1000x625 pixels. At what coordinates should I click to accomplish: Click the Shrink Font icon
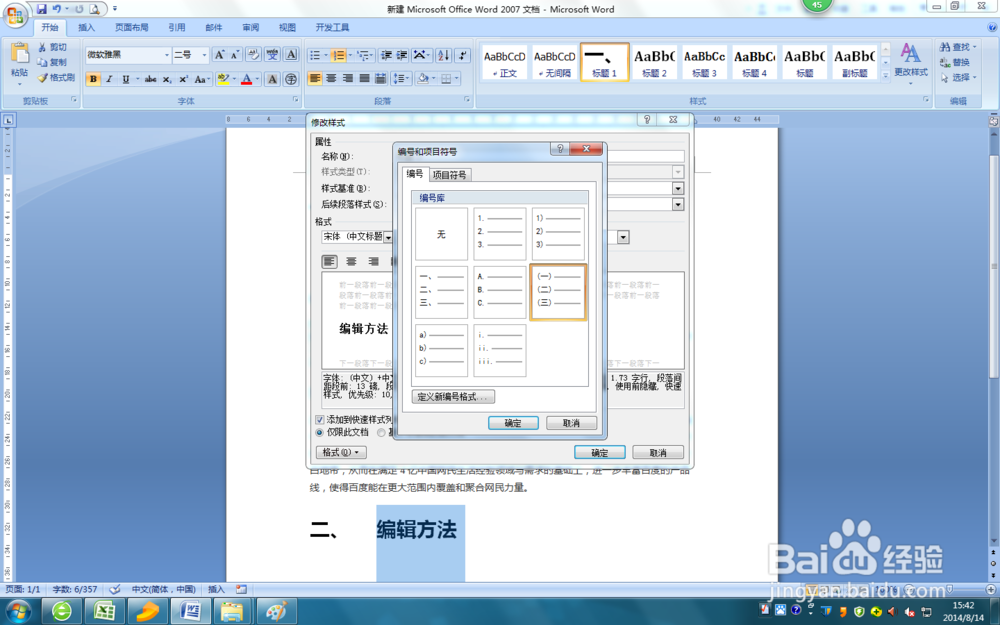pos(235,55)
